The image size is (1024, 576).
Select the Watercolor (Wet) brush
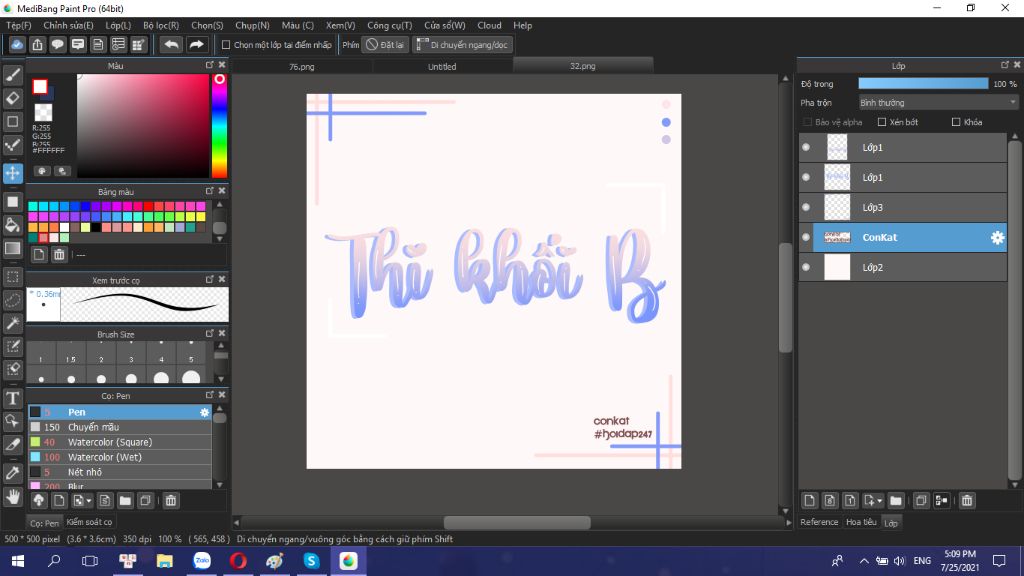pyautogui.click(x=120, y=457)
